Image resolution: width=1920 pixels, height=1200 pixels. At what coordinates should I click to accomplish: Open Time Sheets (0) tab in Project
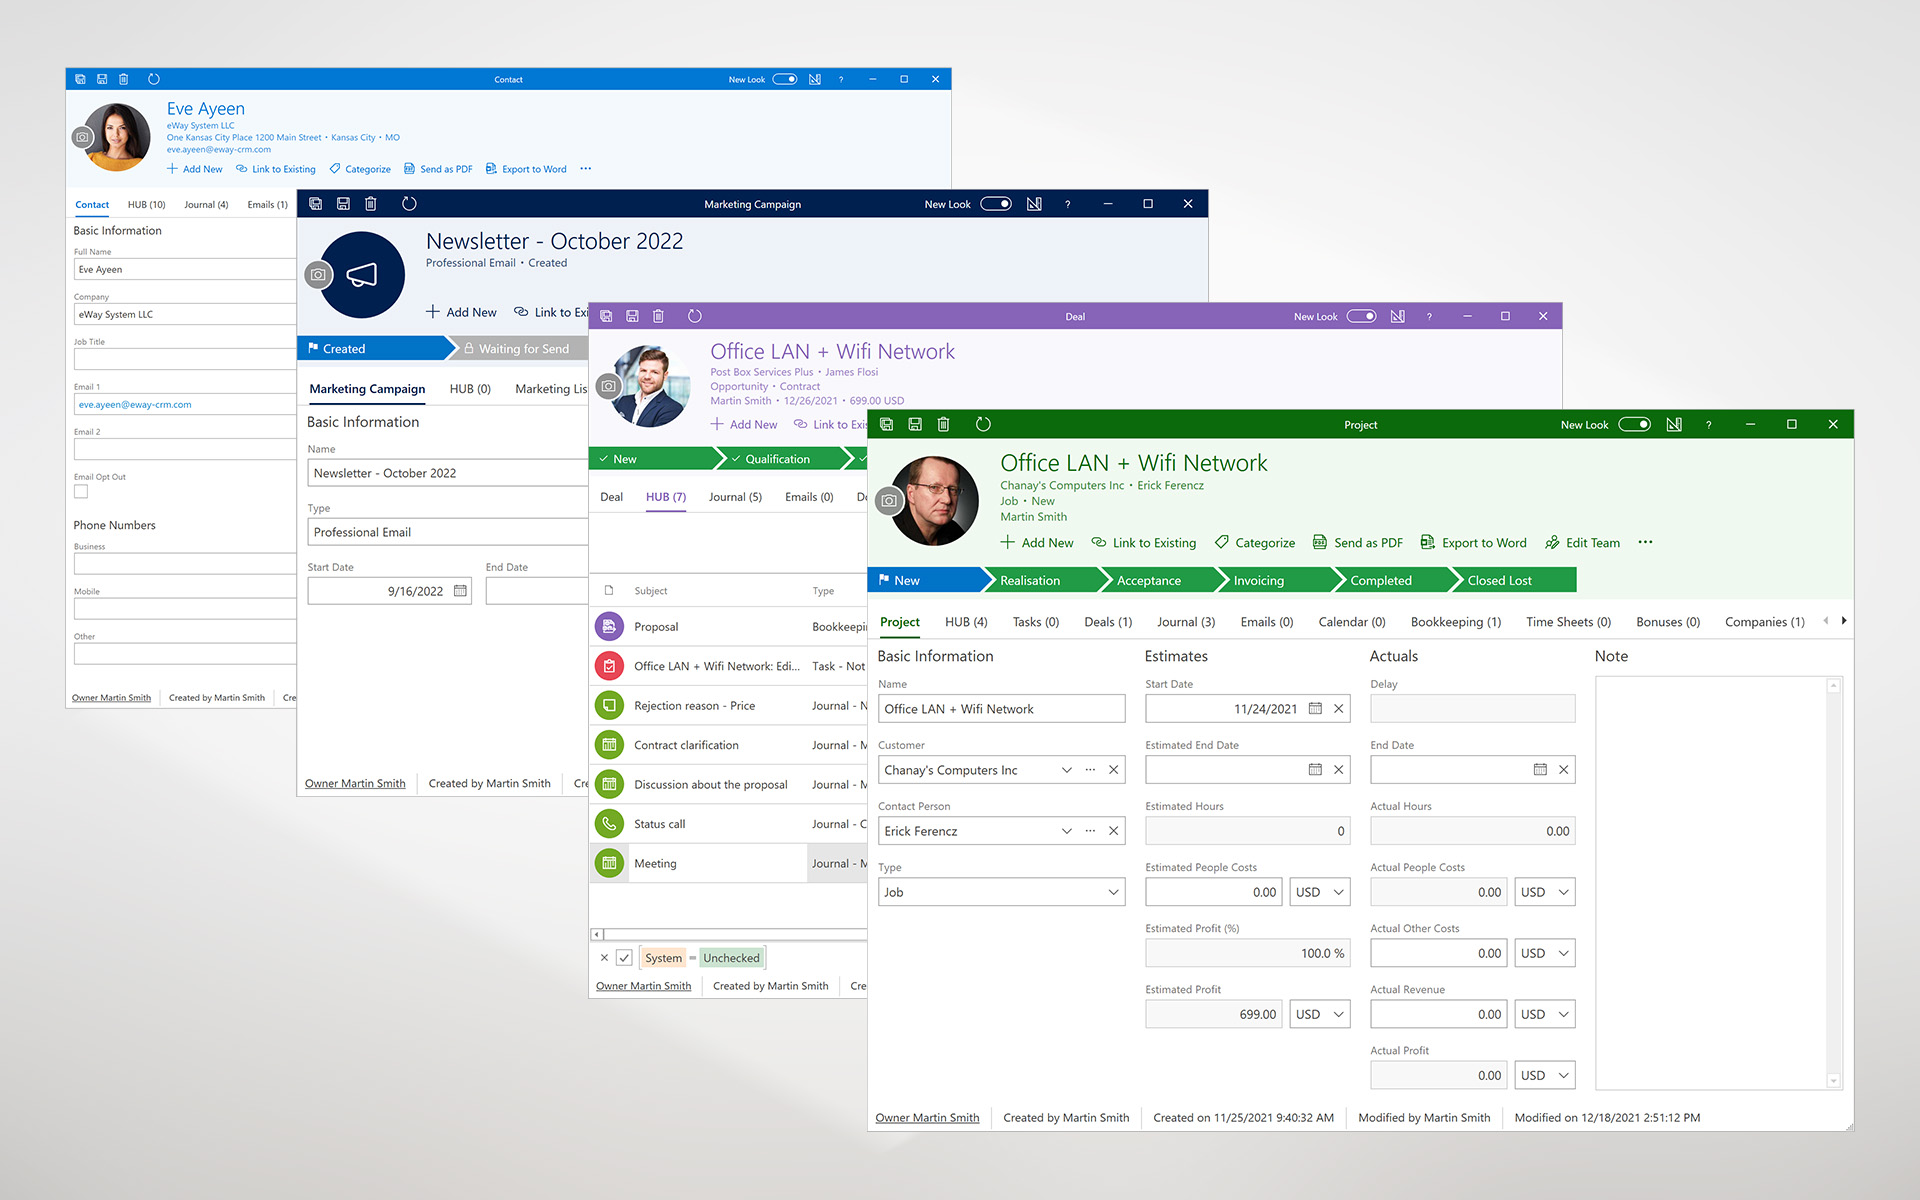tap(1568, 622)
